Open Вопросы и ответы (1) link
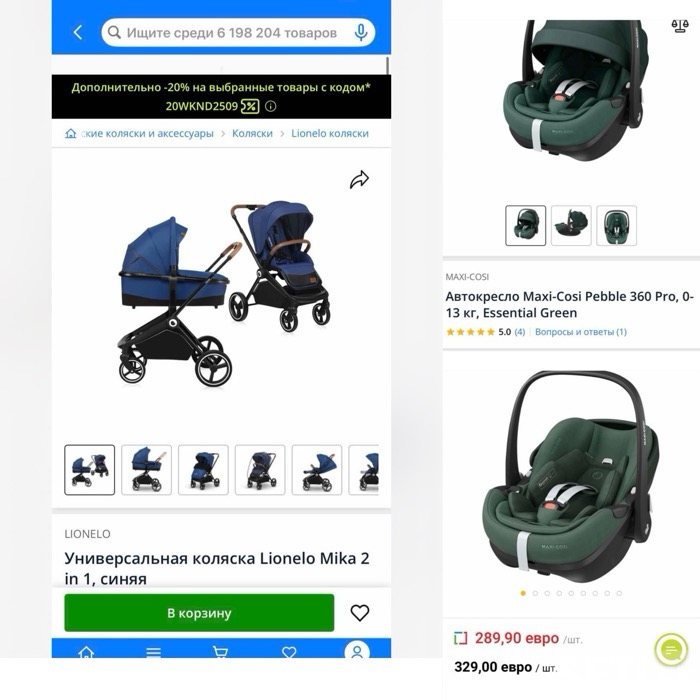Screen dimensions: 700x700 point(581,332)
